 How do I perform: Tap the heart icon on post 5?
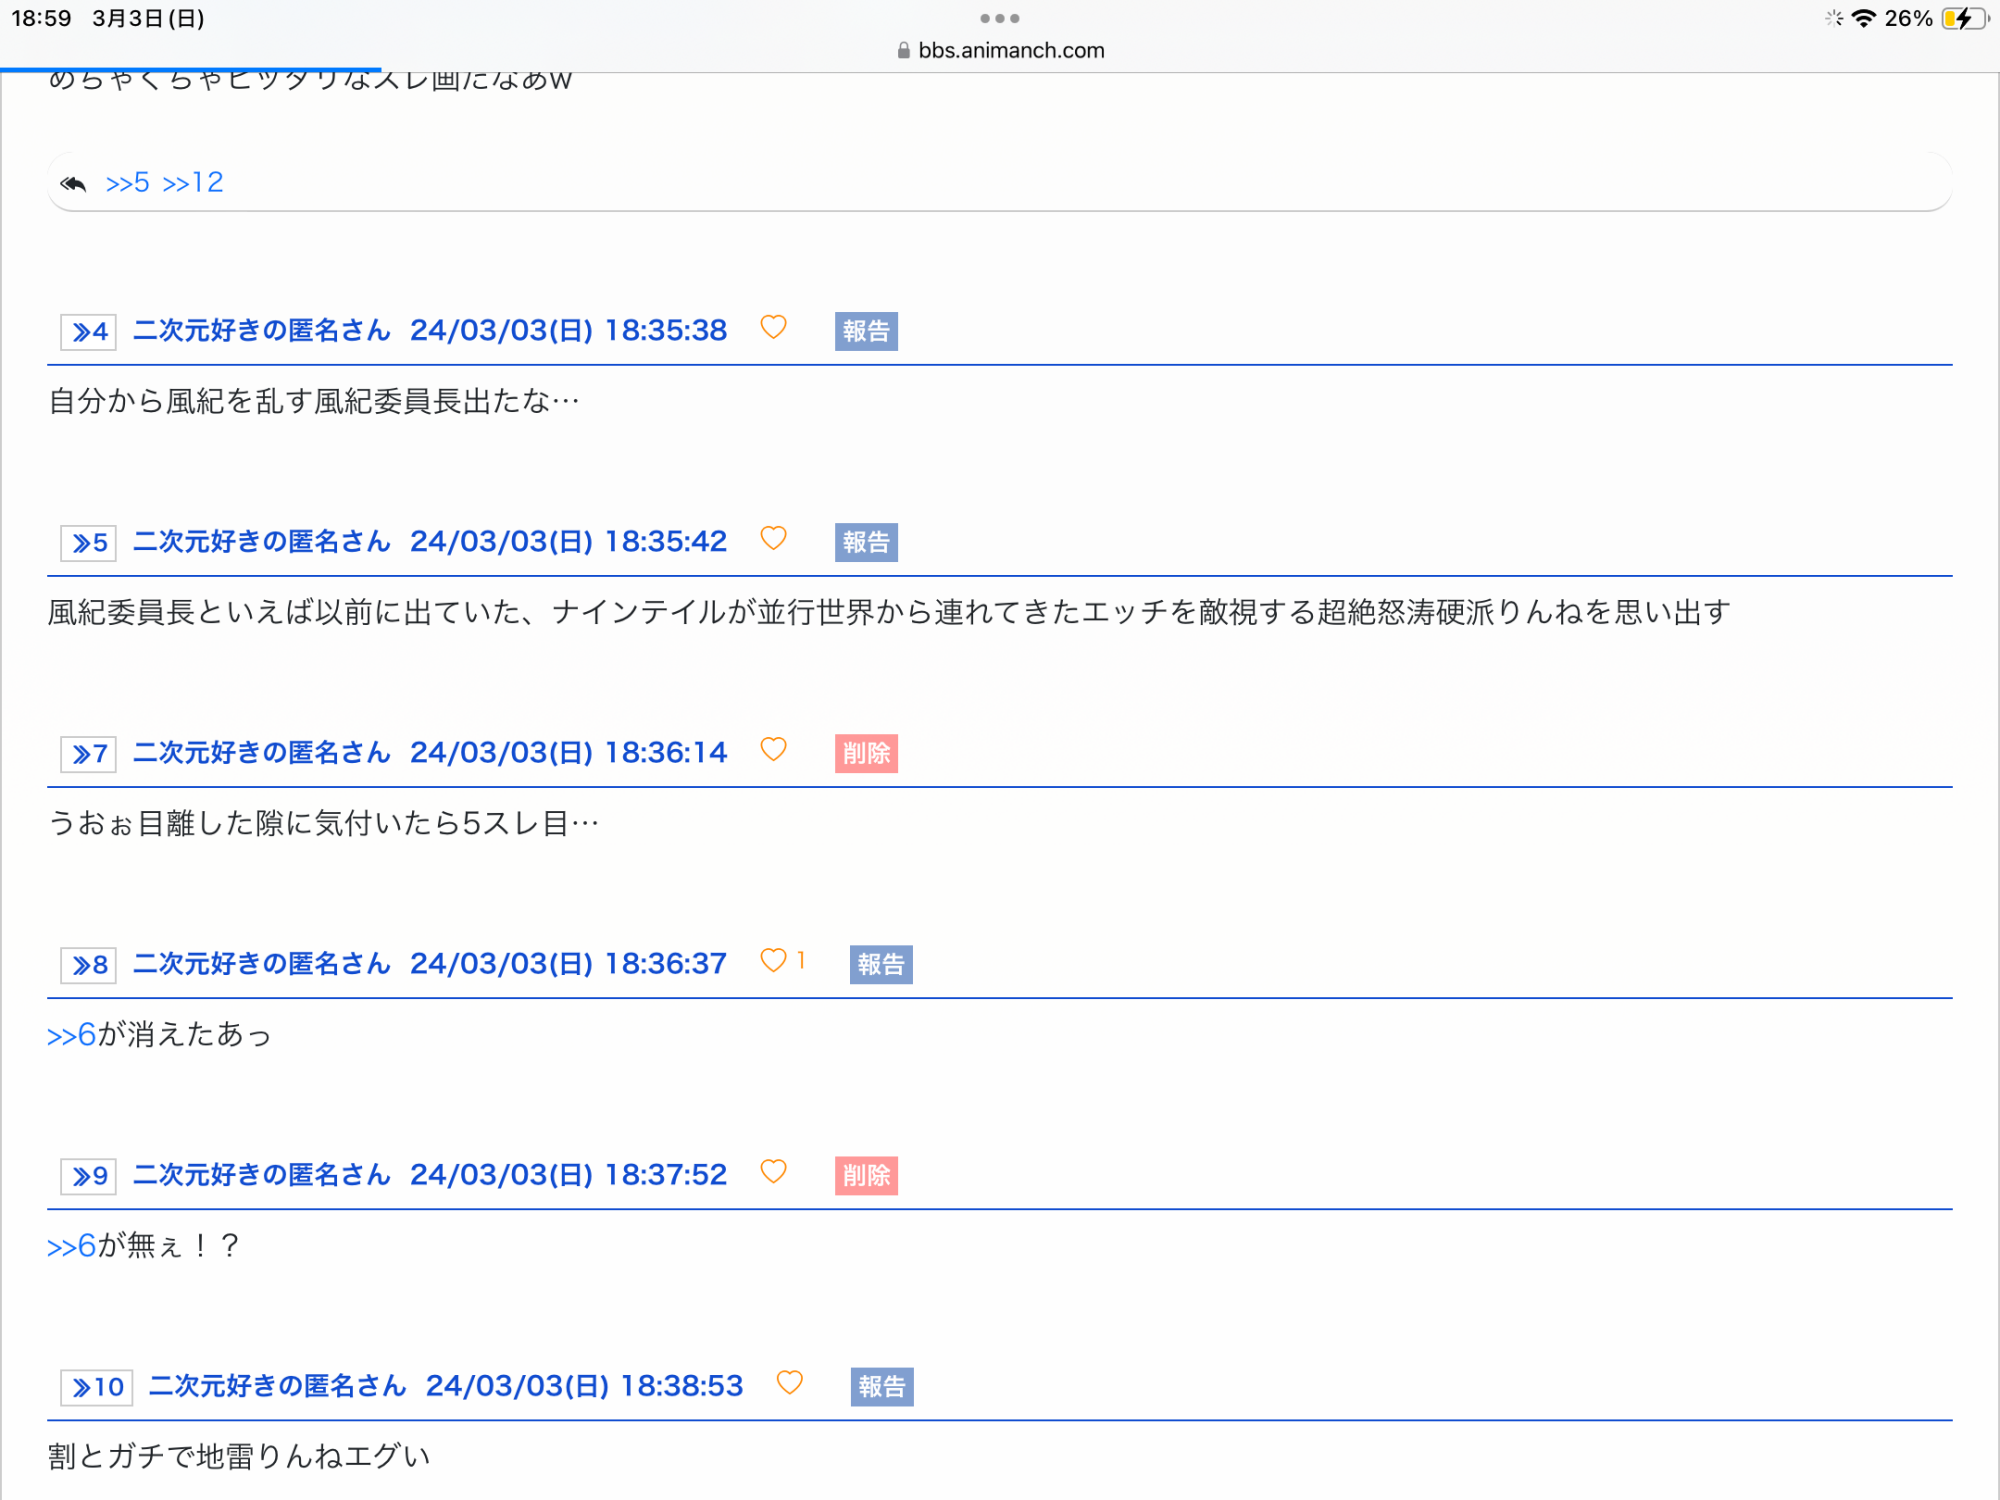(x=773, y=539)
